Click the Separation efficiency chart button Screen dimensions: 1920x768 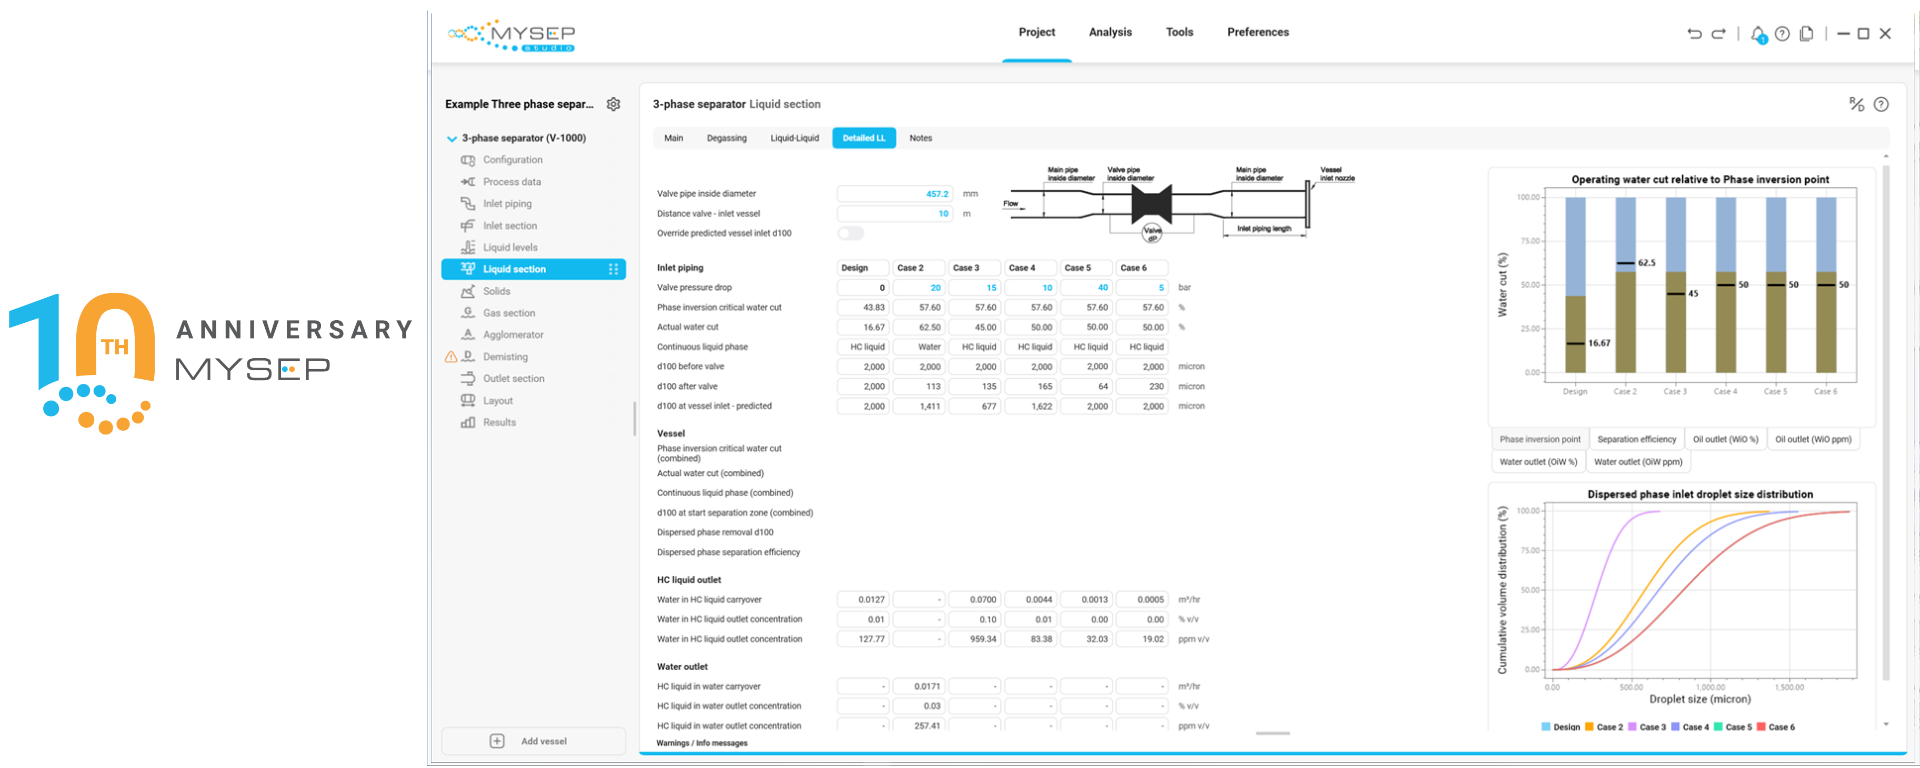pyautogui.click(x=1637, y=439)
